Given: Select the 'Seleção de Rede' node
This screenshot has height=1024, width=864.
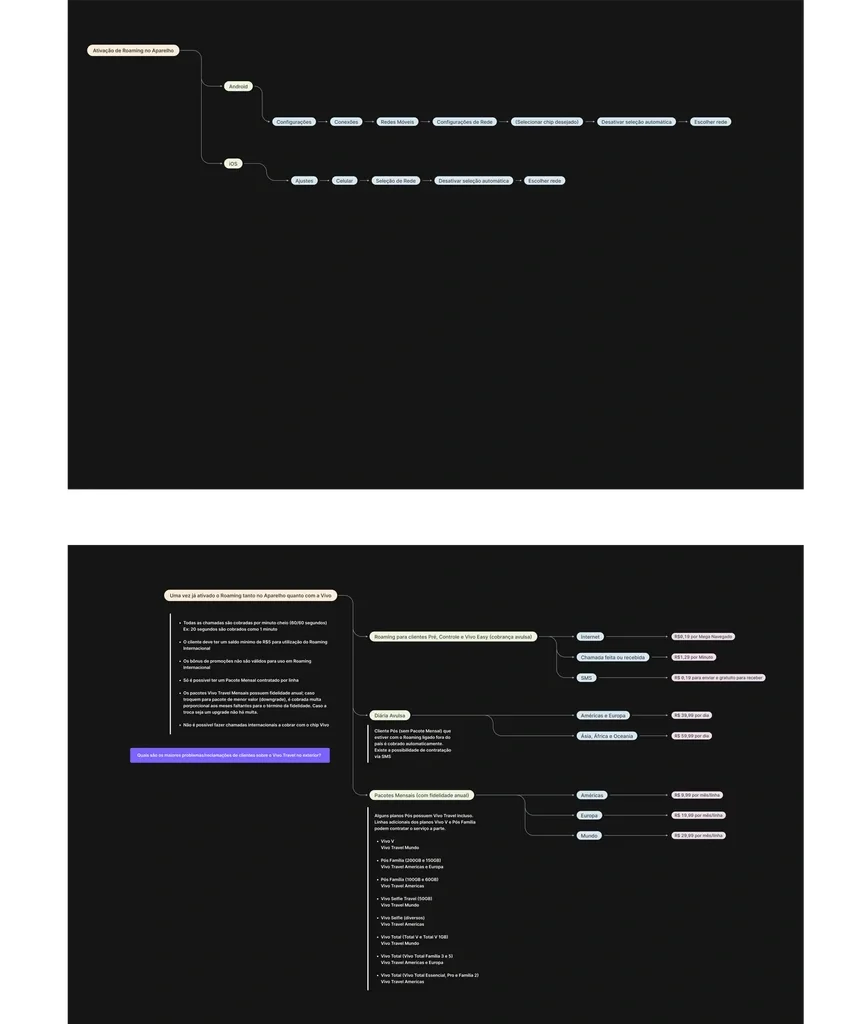Looking at the screenshot, I should (x=396, y=180).
